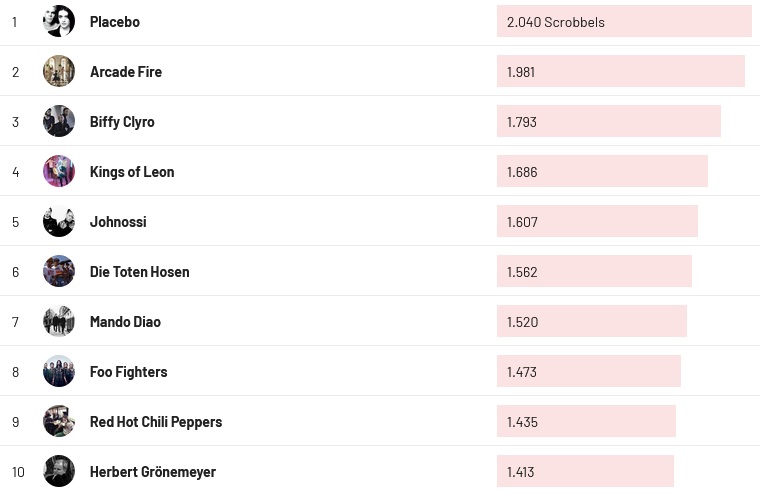This screenshot has height=494, width=760.
Task: Click the 1.520 scrobble bar for Mando Diao
Action: [x=592, y=321]
